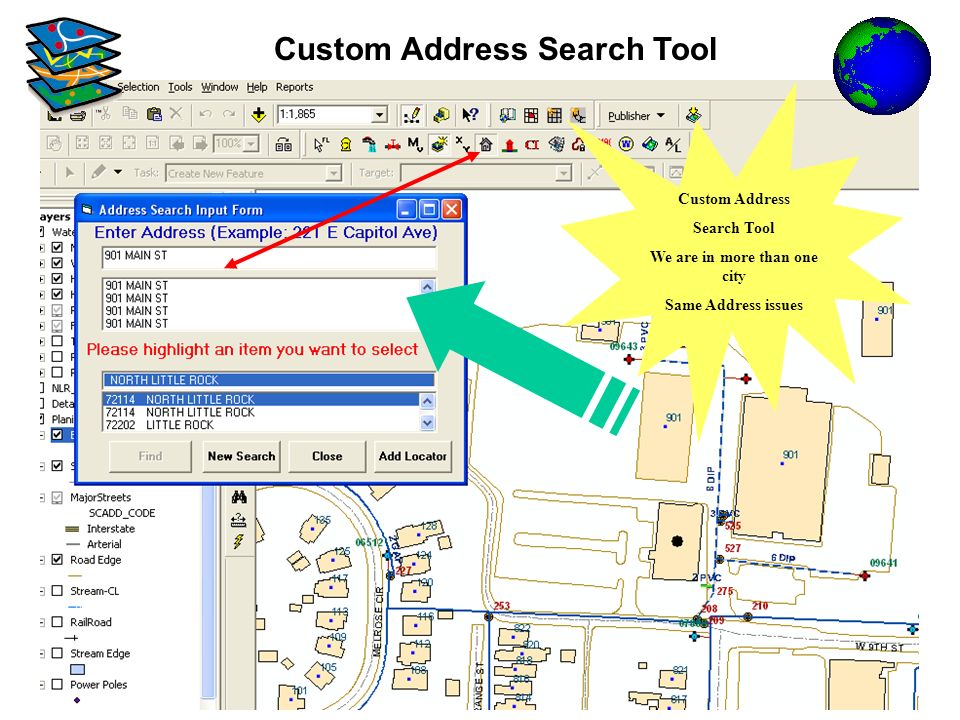The image size is (960, 720).
Task: Open the Tools menu
Action: point(180,87)
